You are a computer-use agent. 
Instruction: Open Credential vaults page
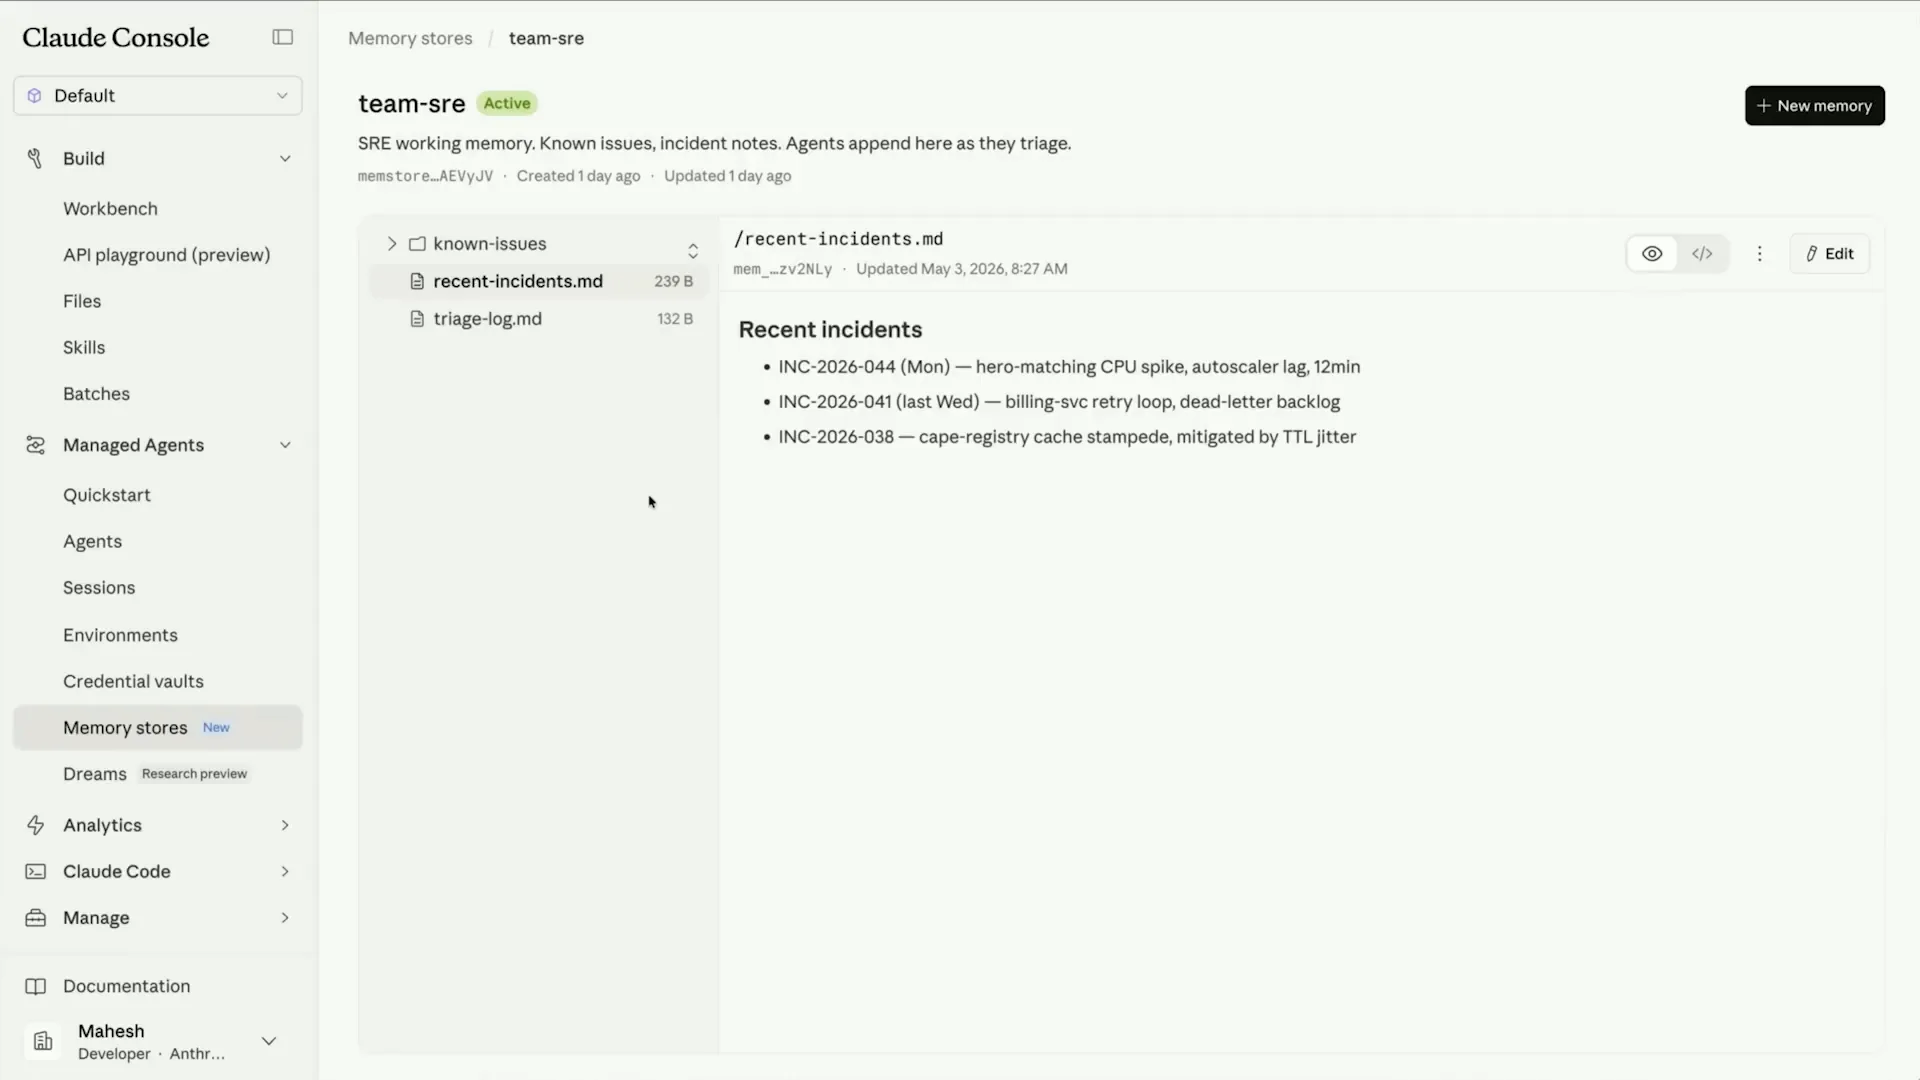tap(133, 681)
